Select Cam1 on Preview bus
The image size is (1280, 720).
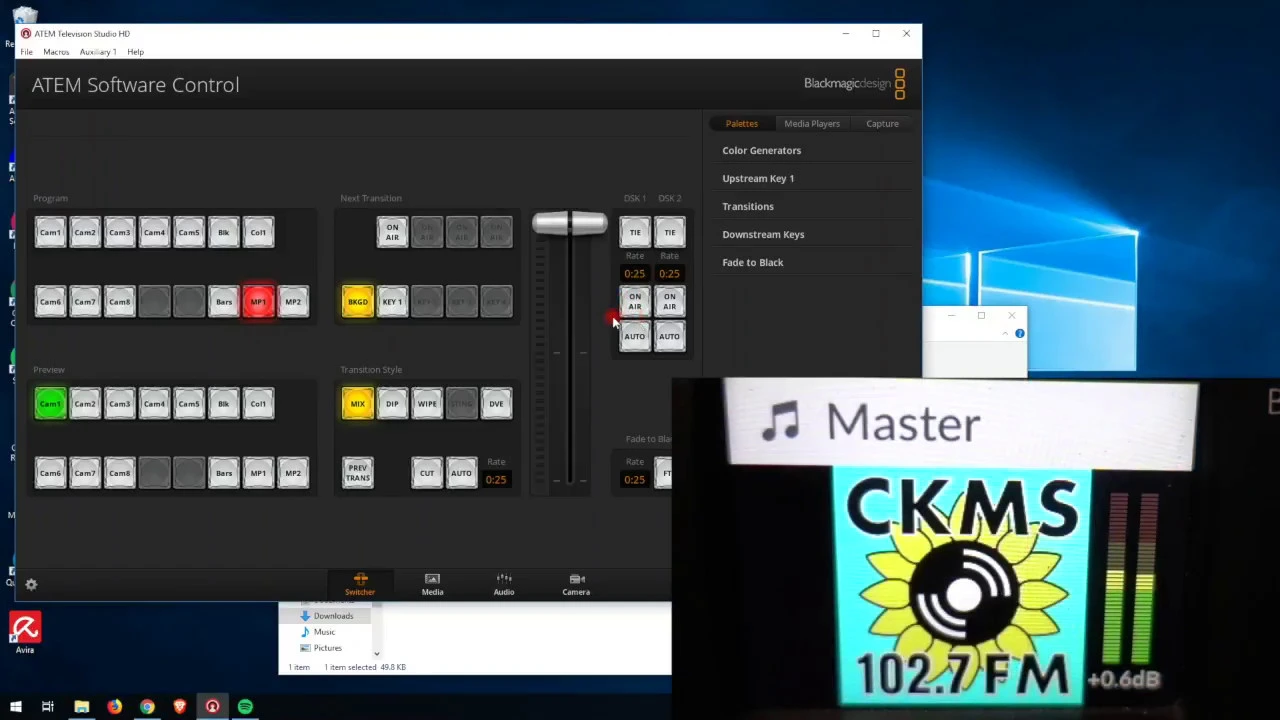point(50,404)
